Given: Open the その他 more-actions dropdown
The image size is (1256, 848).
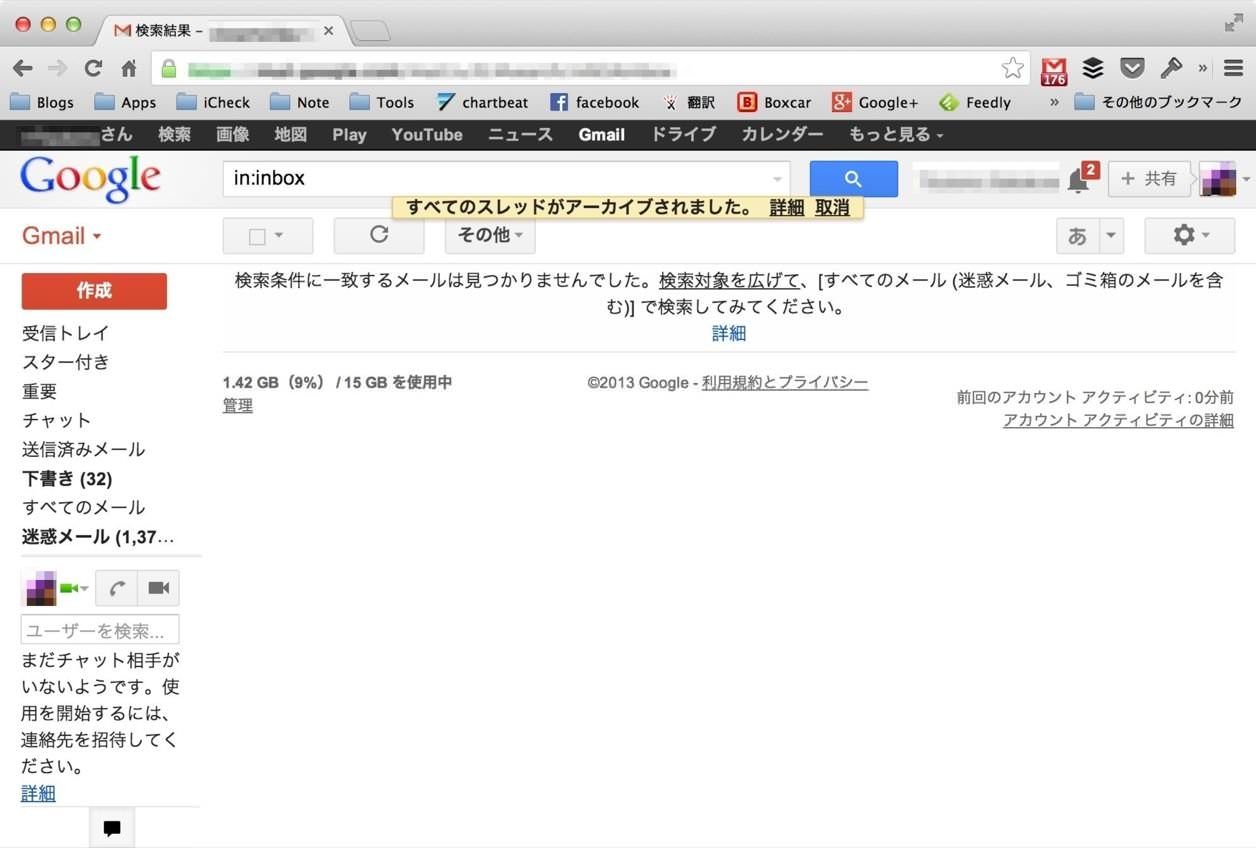Looking at the screenshot, I should [x=490, y=235].
